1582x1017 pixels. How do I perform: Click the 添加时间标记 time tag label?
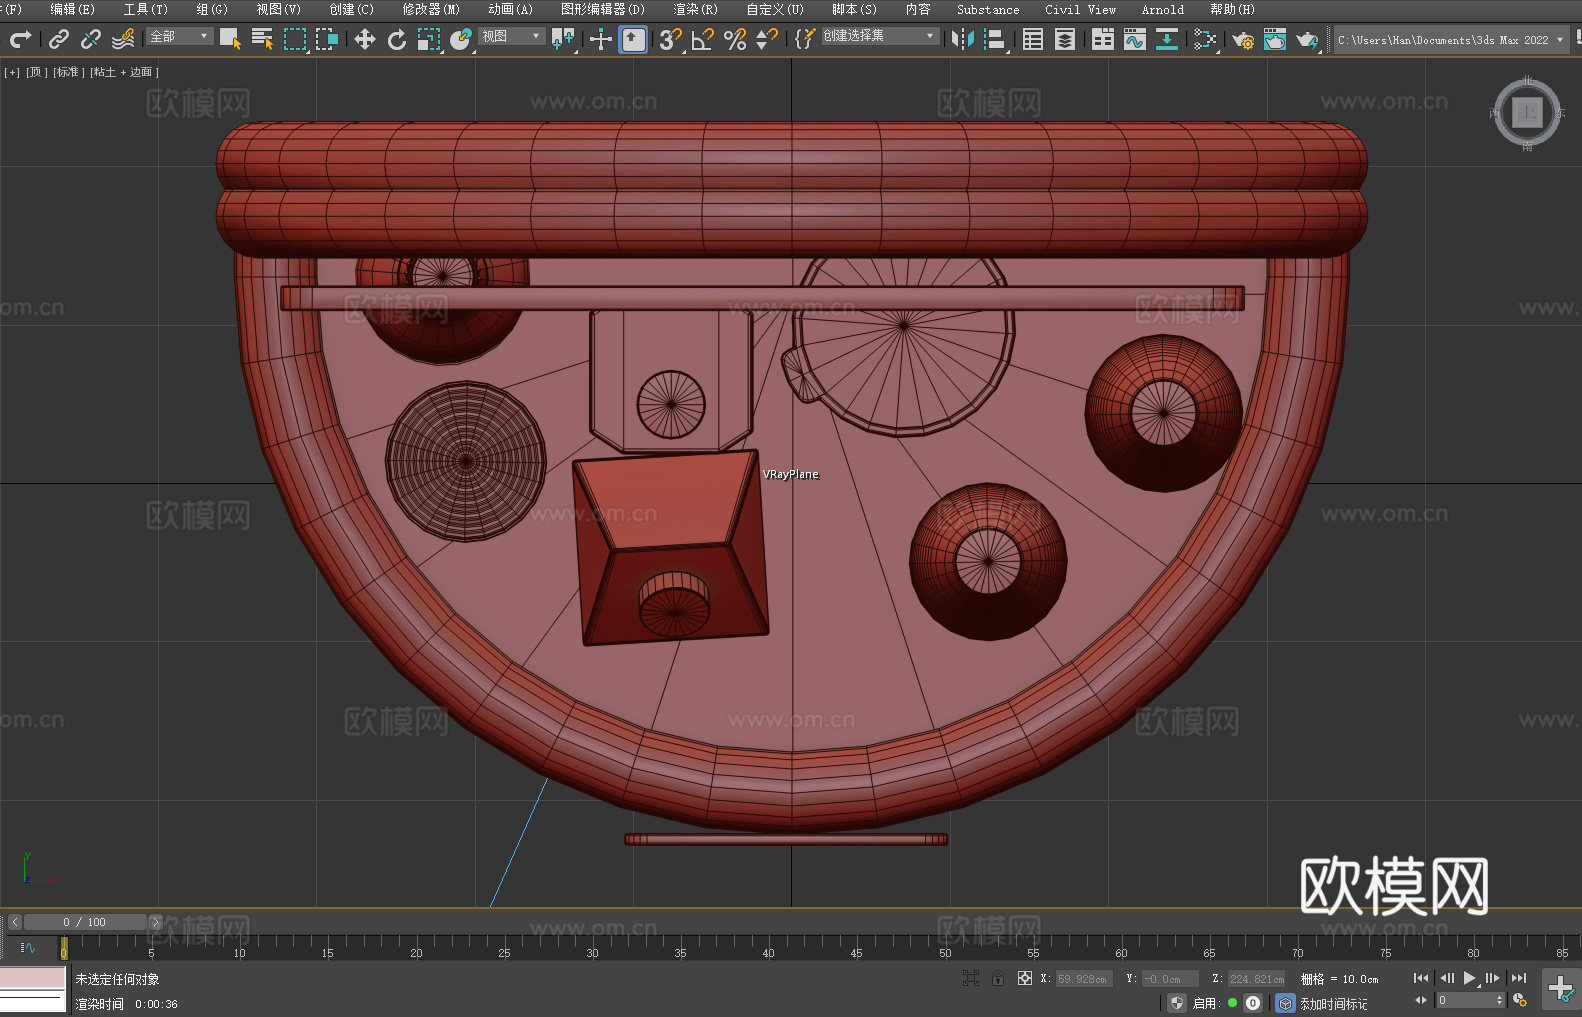point(1333,1003)
